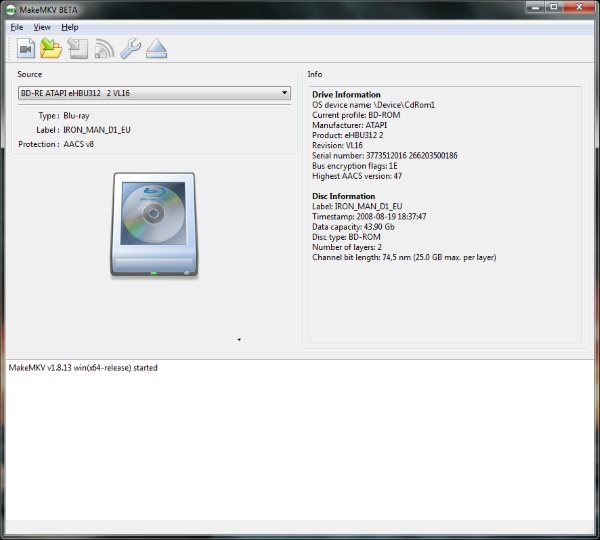Click the 'Data capacity: 43.90 Gb' line
Viewport: 600px width, 540px height.
tap(353, 227)
